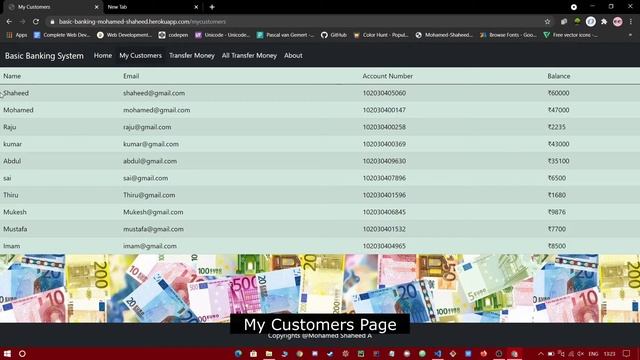Open Microsoft Store from the taskbar
The height and width of the screenshot is (360, 640).
click(x=253, y=353)
